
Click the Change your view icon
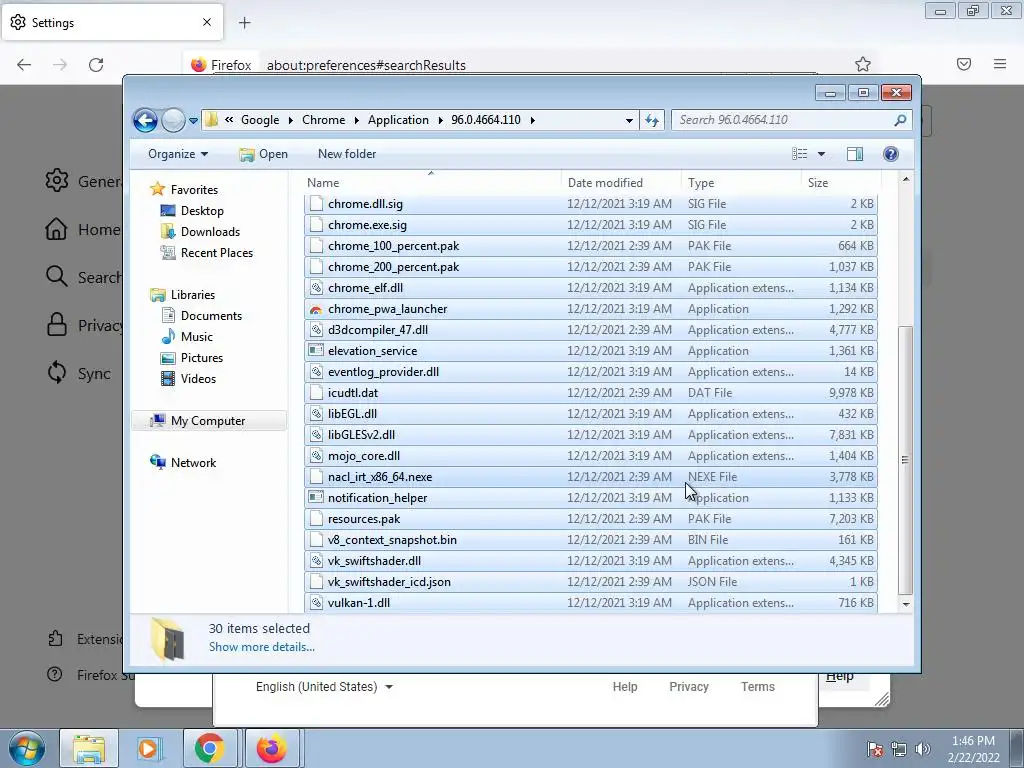pos(800,153)
